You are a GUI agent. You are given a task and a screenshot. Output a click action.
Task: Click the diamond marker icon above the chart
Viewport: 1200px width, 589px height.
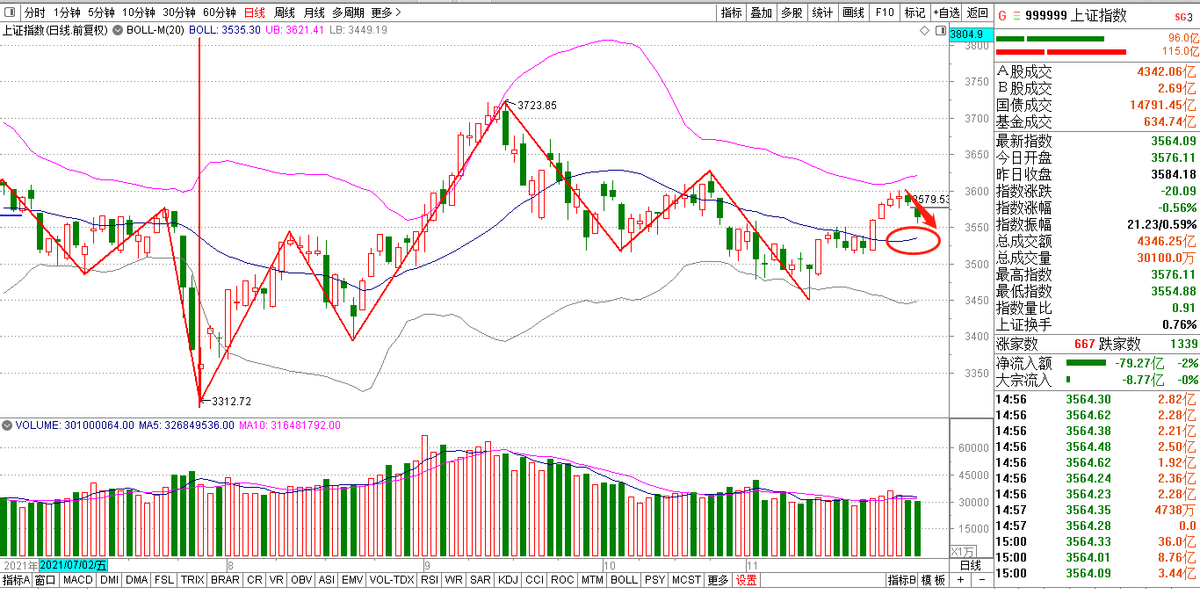[925, 32]
